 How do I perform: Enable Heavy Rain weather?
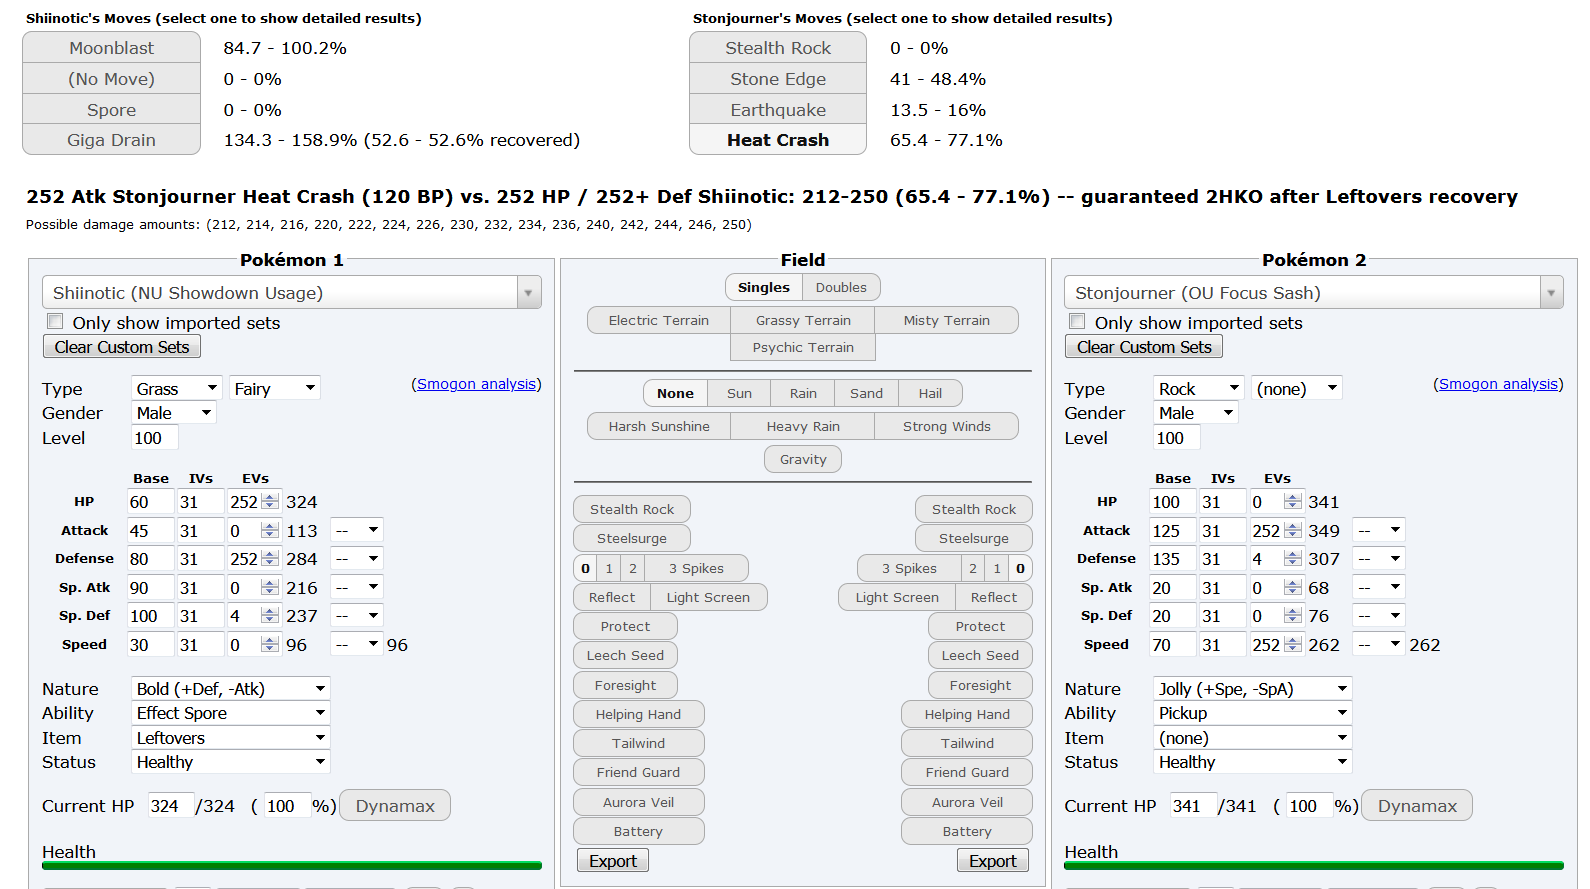tap(803, 426)
